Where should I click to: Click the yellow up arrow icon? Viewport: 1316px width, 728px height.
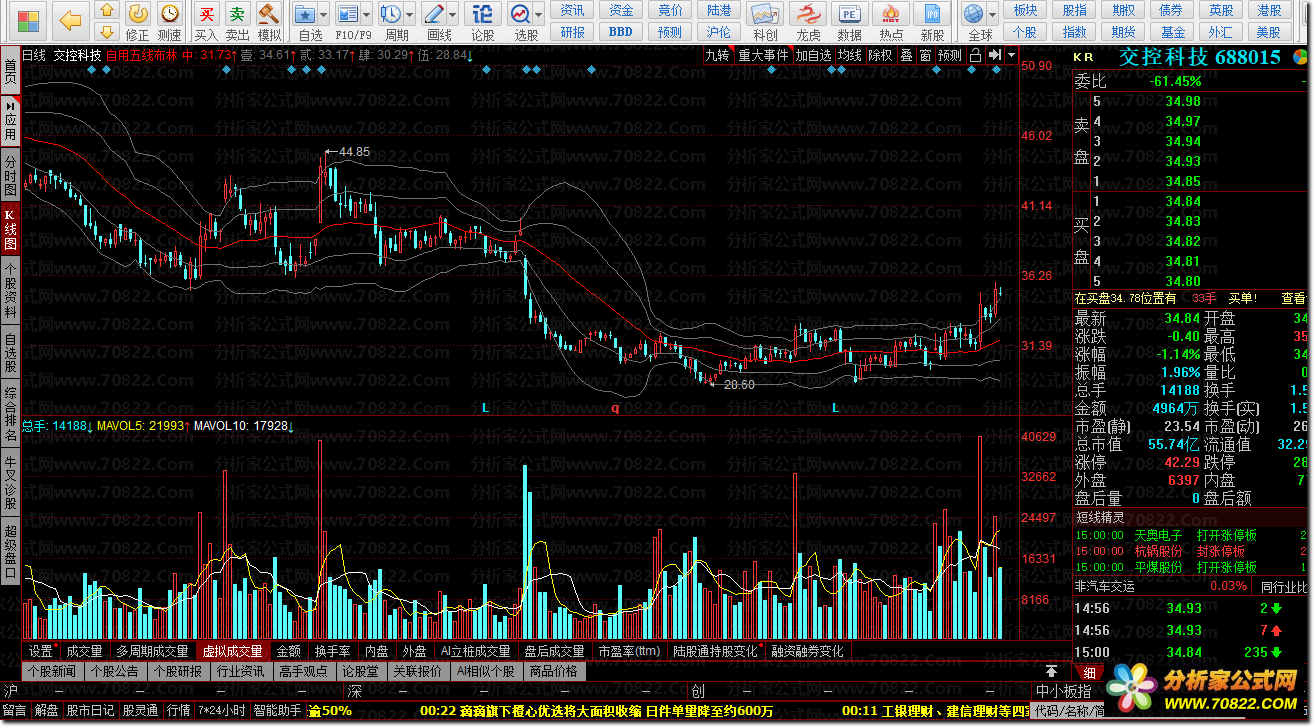[x=107, y=11]
